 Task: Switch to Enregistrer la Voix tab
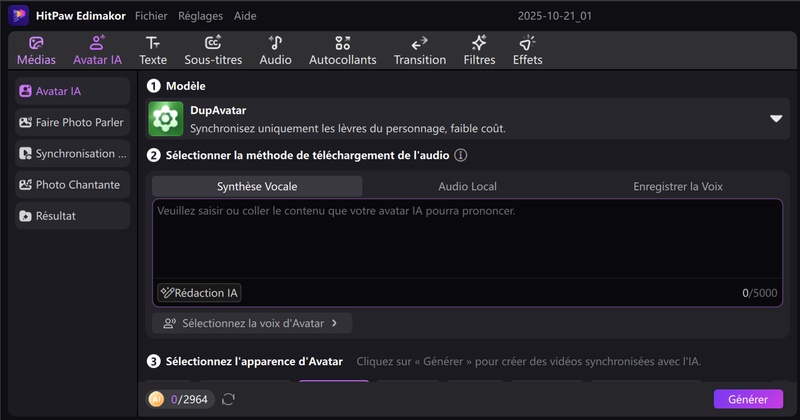(x=677, y=186)
